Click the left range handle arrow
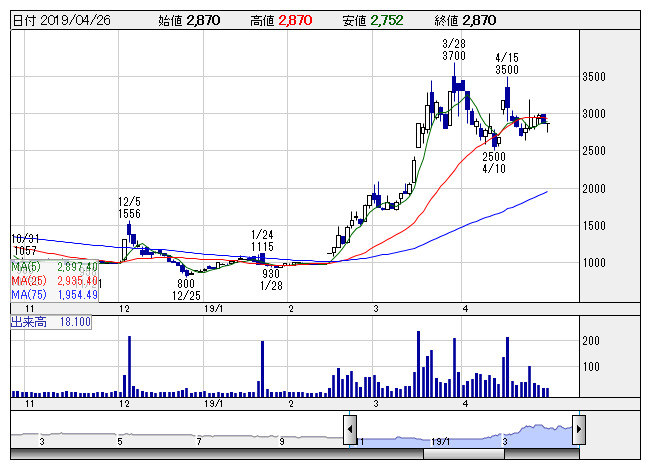652x469 pixels. [x=350, y=430]
